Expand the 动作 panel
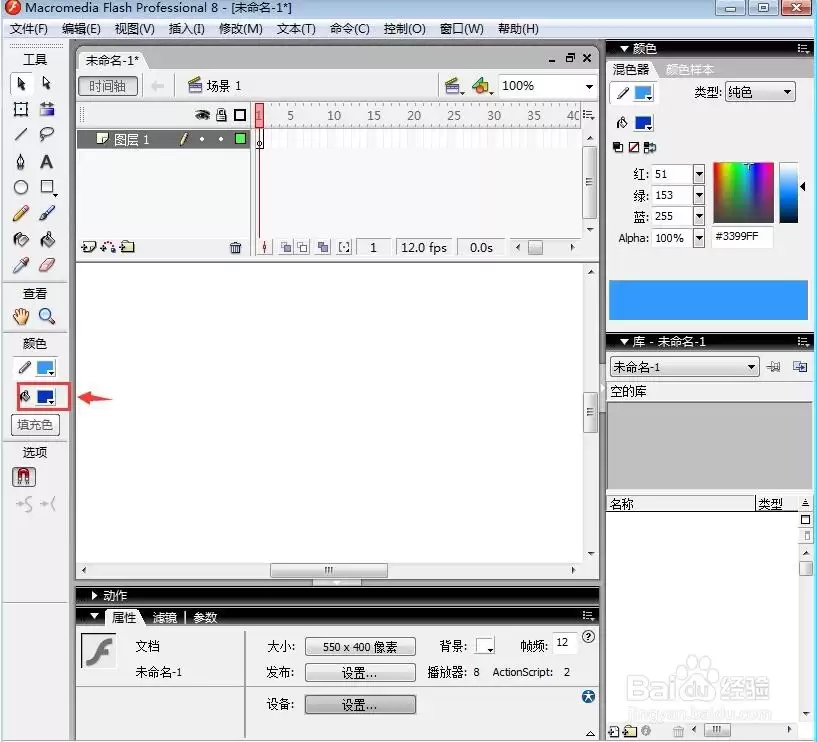817x742 pixels. (109, 595)
